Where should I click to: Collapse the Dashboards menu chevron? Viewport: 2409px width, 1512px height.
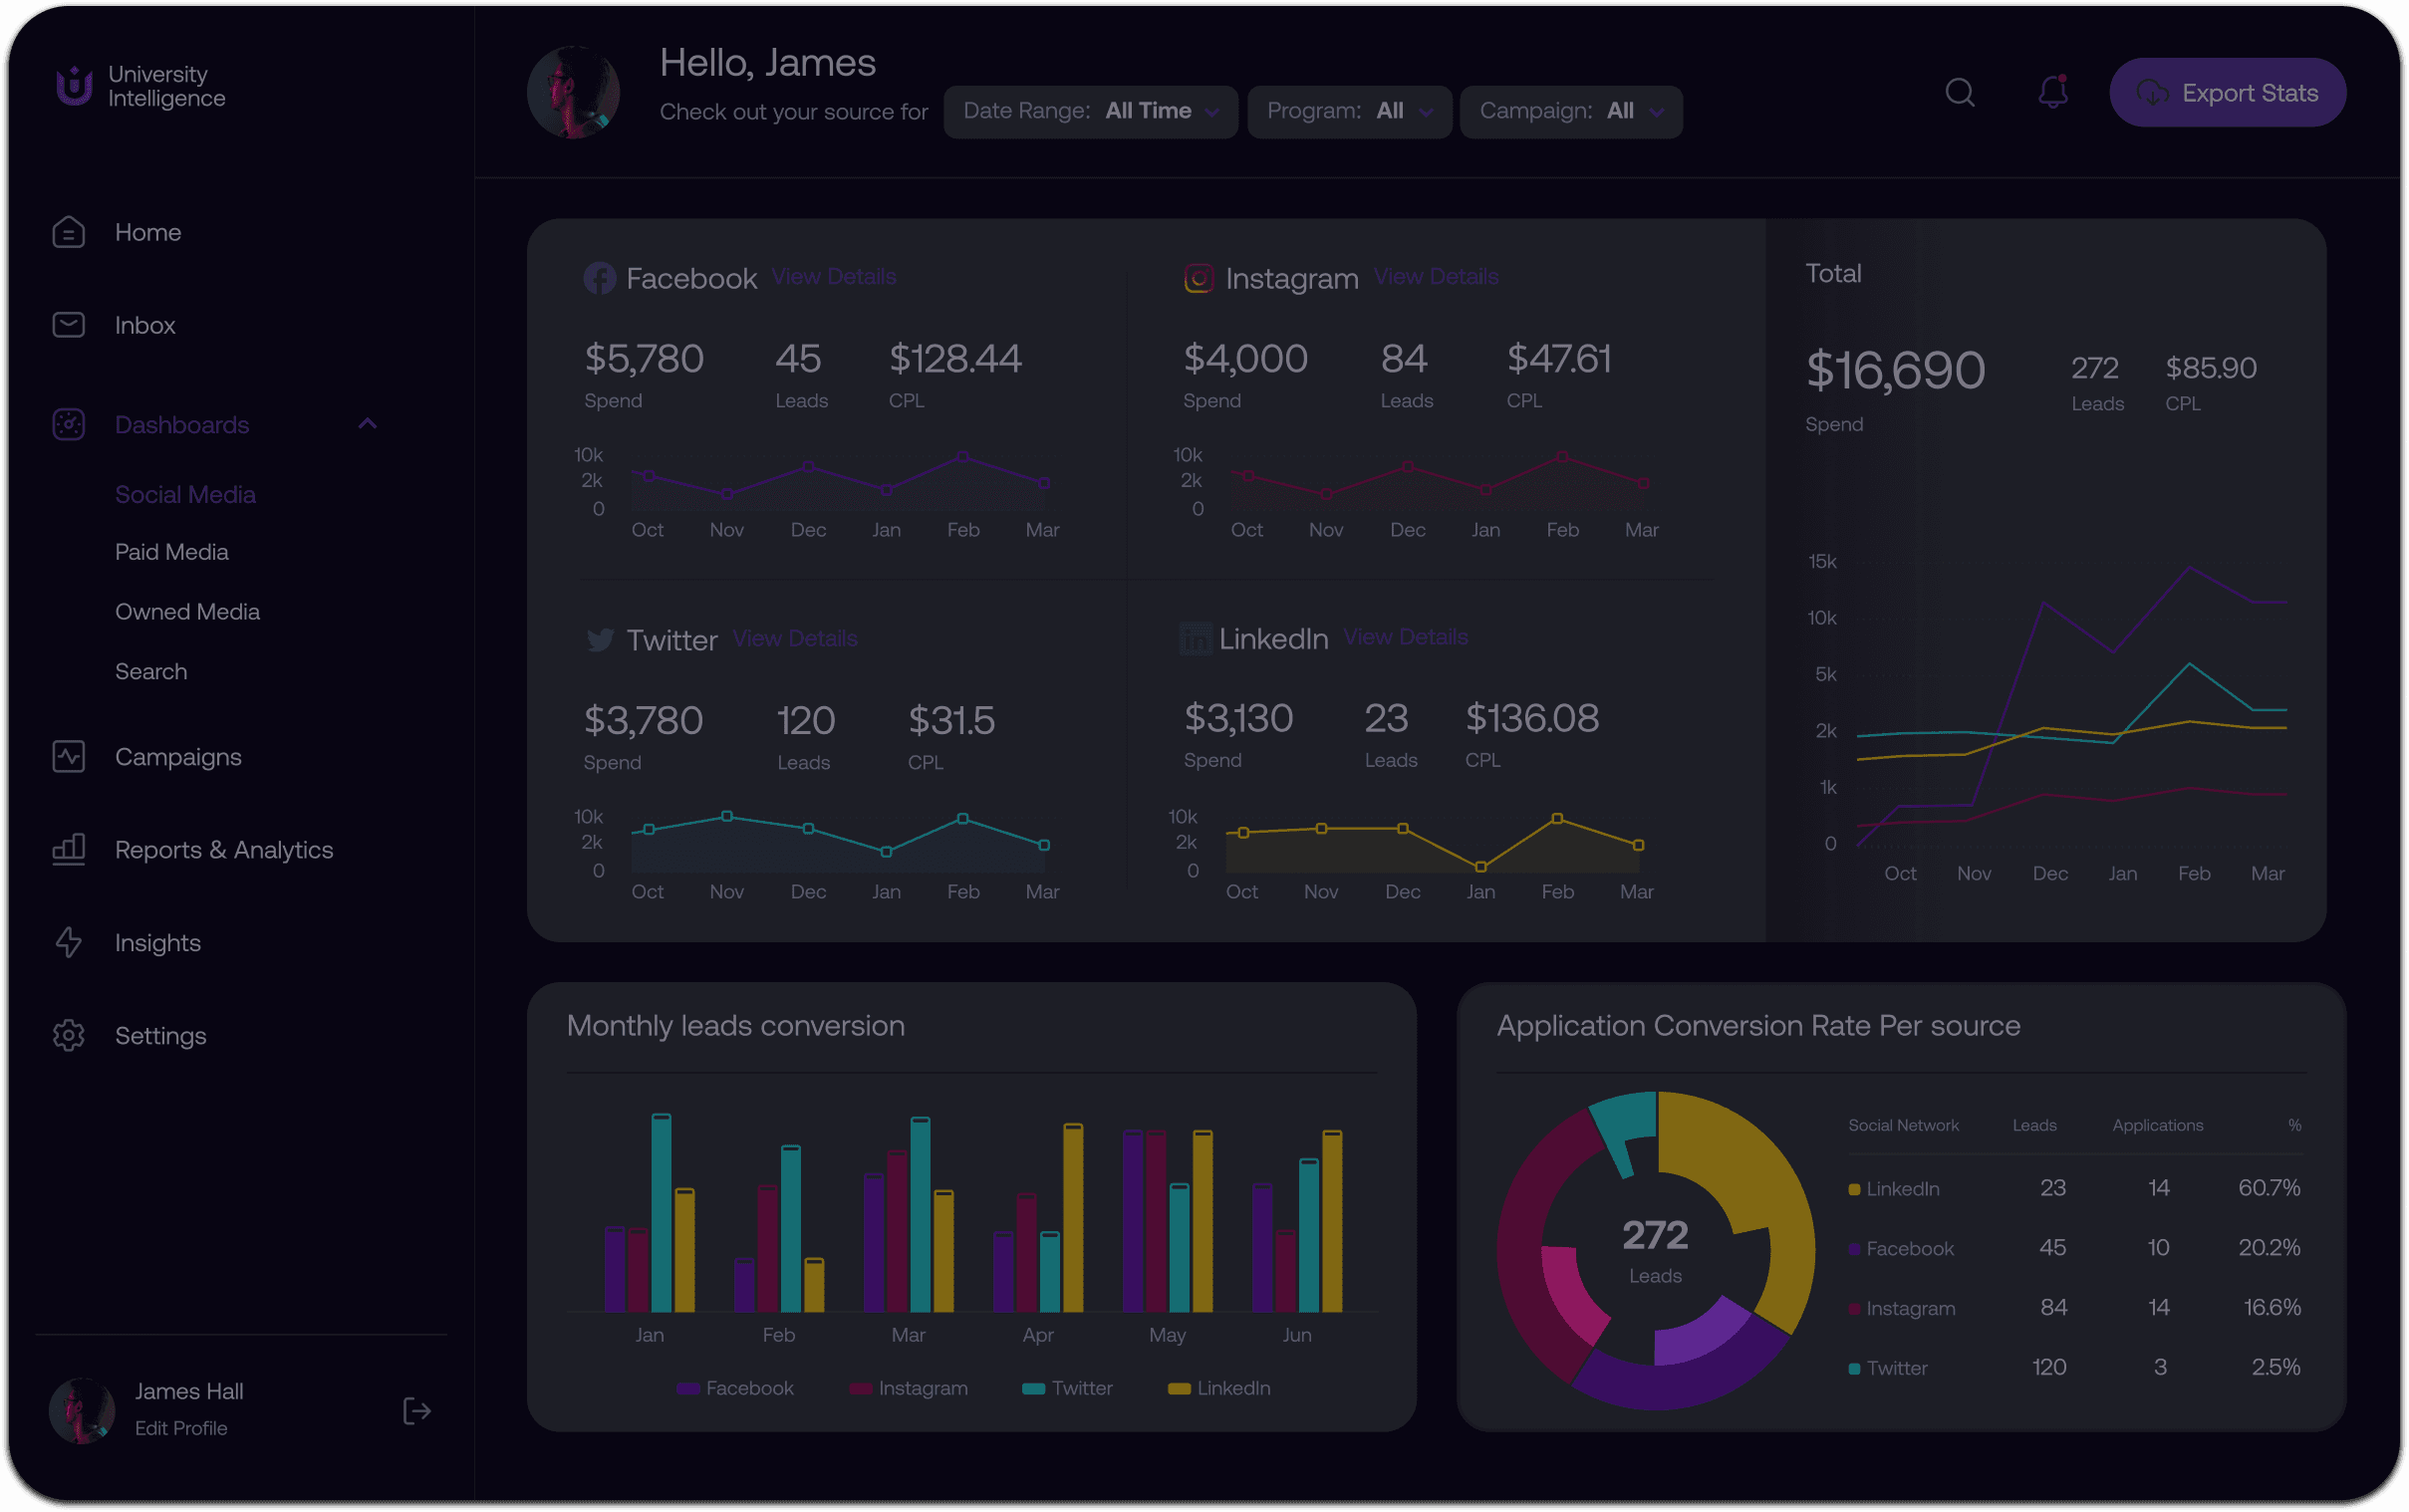point(367,424)
